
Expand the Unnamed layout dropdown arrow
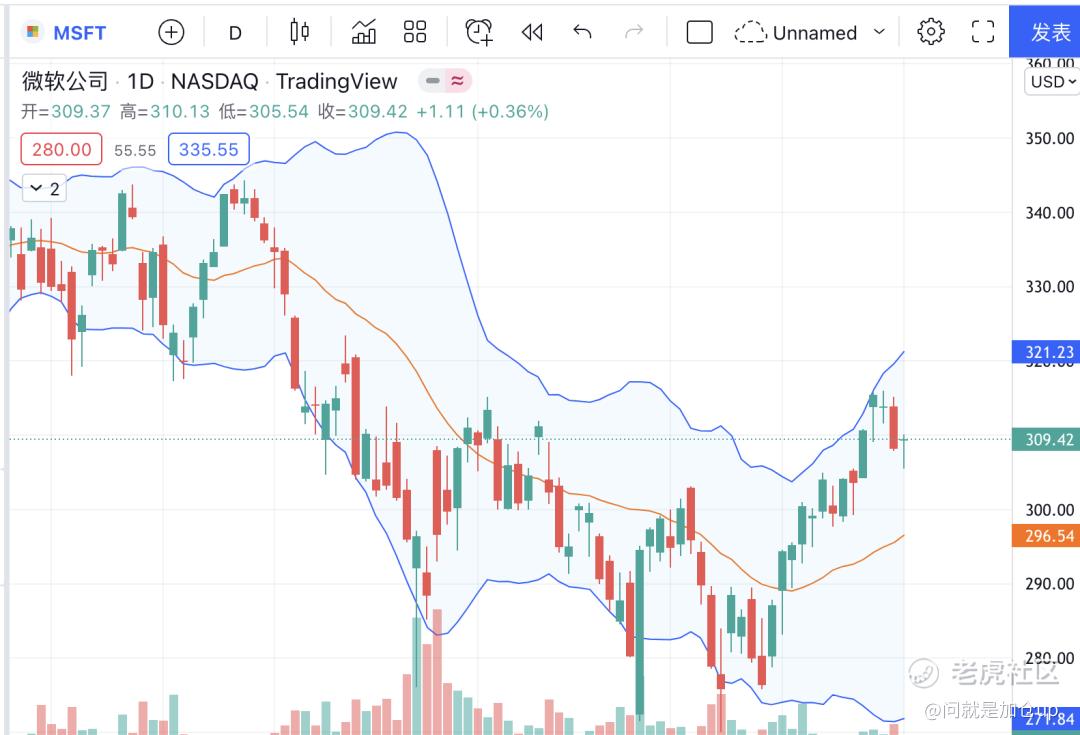(880, 32)
